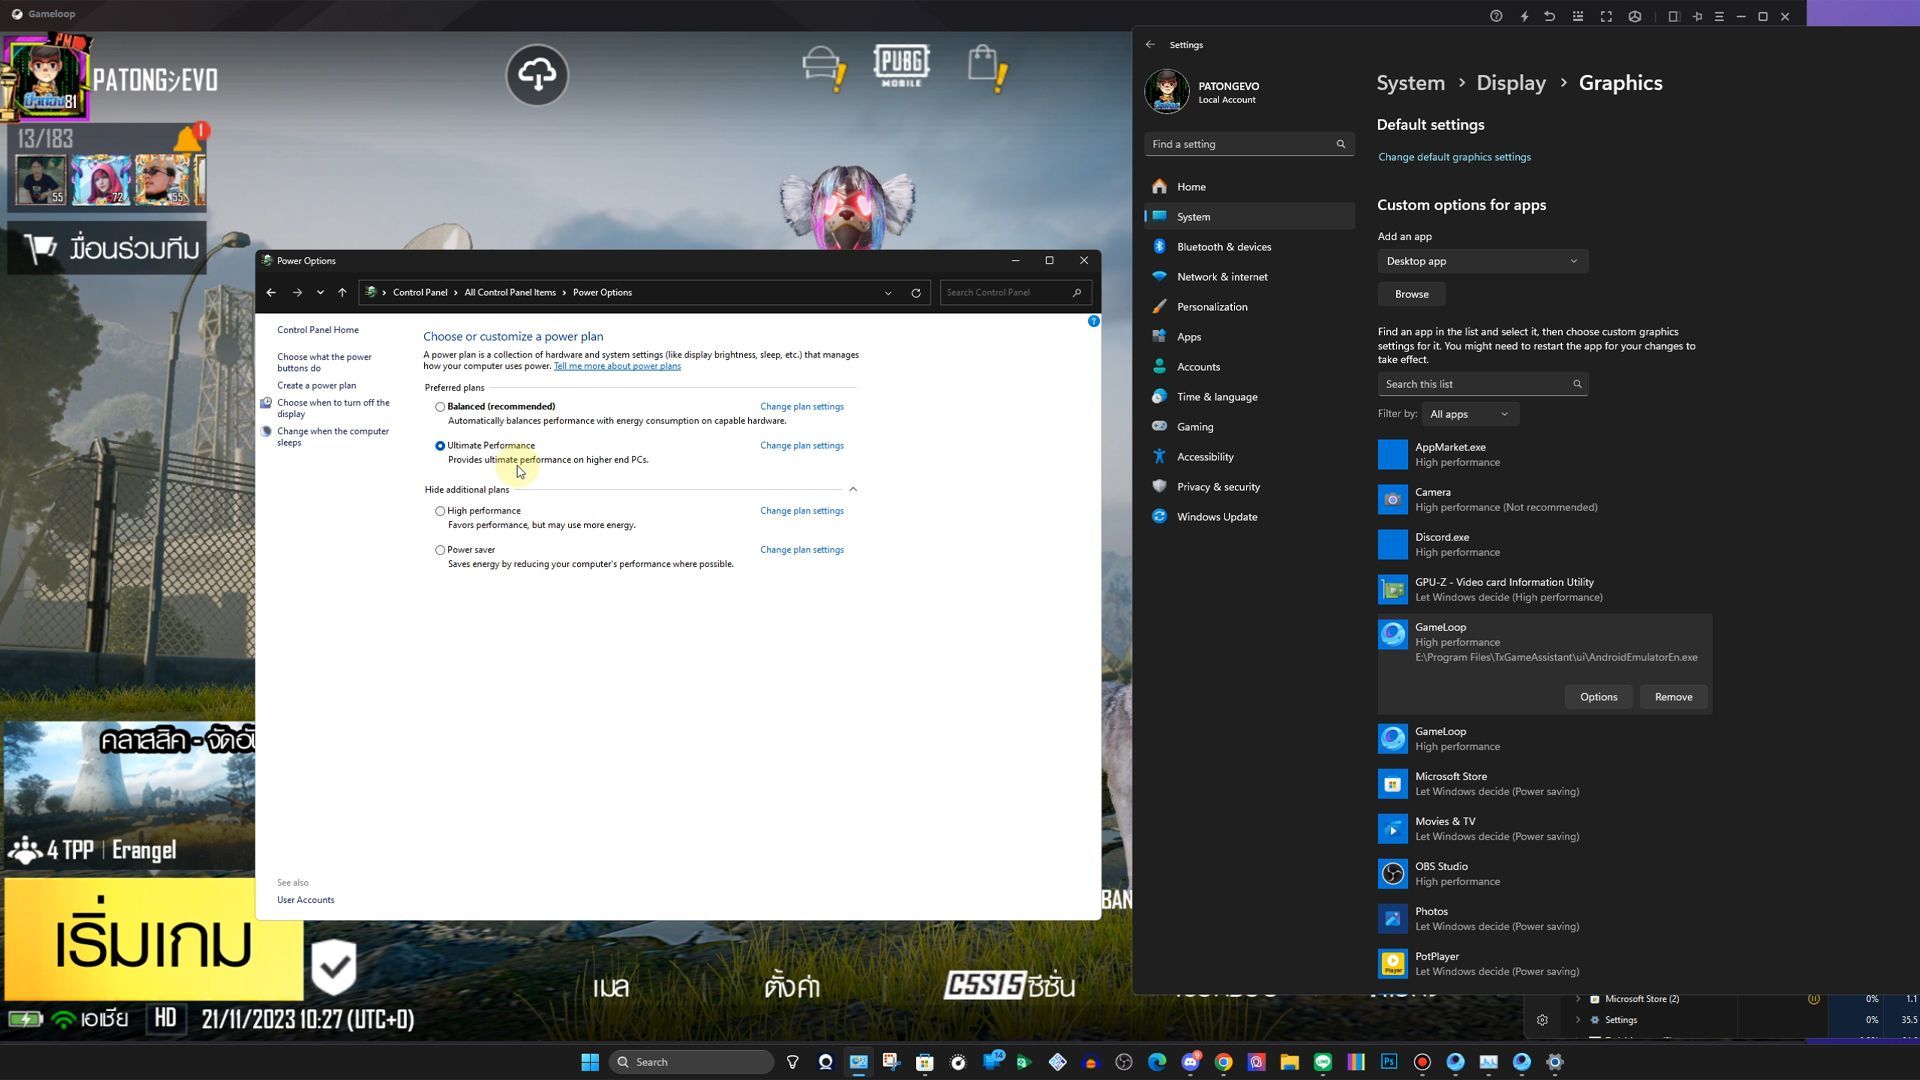1920x1080 pixels.
Task: Select OBS Studio in the graphics apps list
Action: click(x=1544, y=874)
